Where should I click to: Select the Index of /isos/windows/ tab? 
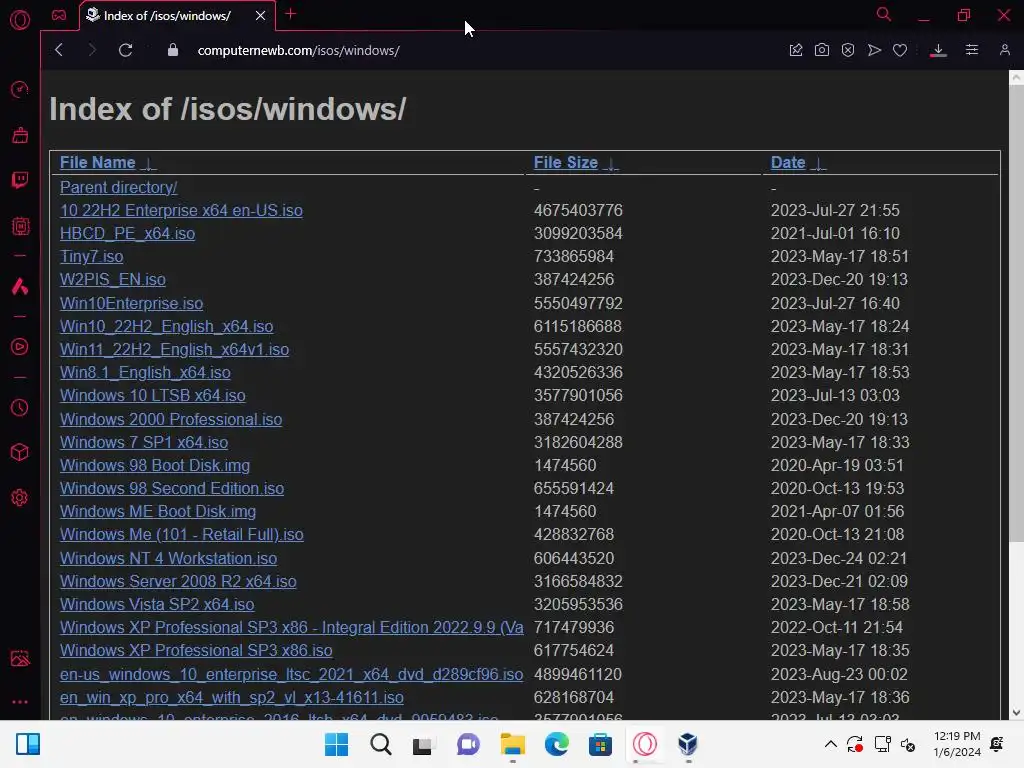[x=167, y=15]
